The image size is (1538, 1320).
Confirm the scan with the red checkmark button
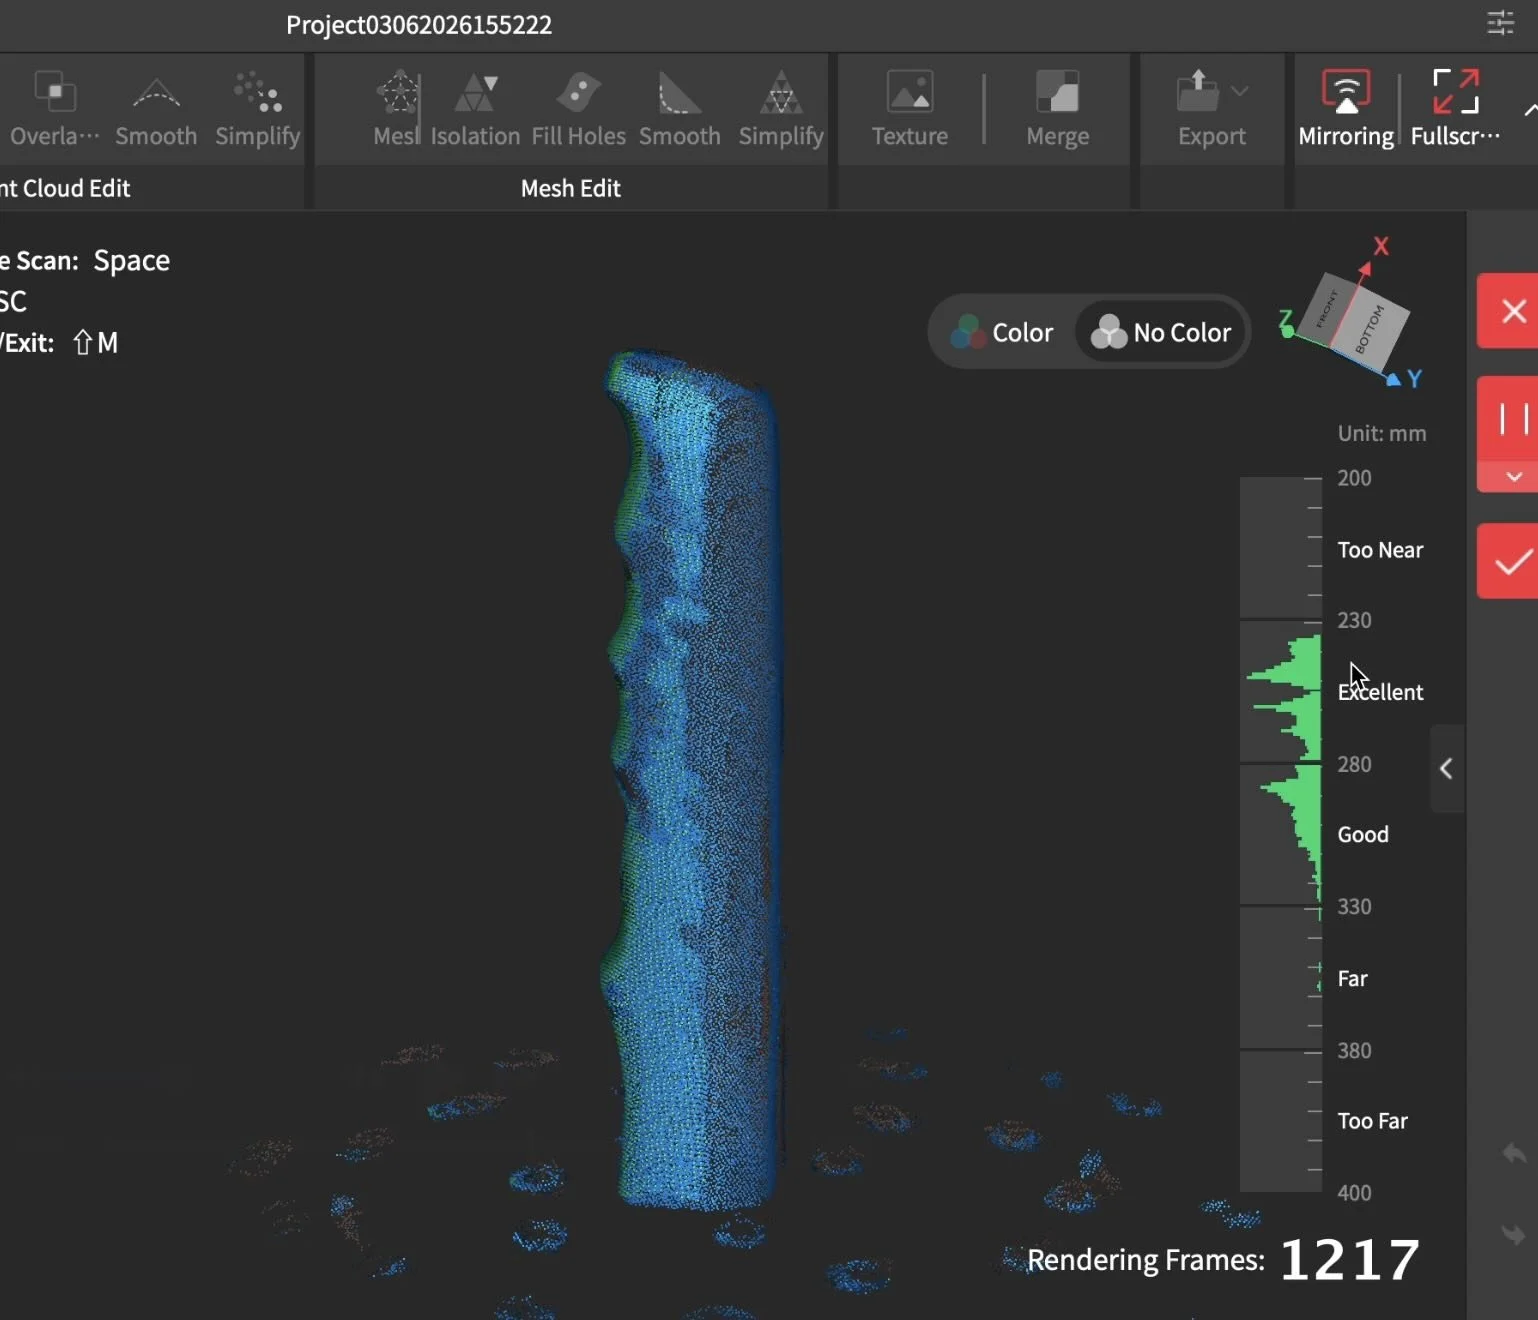1513,562
